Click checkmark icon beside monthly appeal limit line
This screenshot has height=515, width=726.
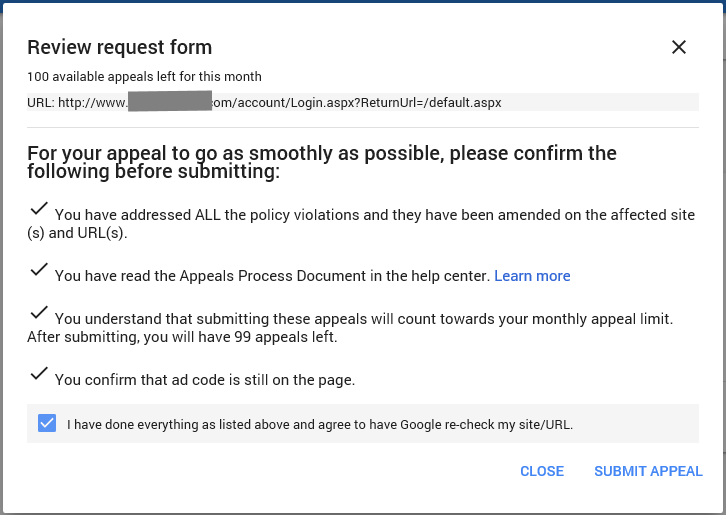39,312
